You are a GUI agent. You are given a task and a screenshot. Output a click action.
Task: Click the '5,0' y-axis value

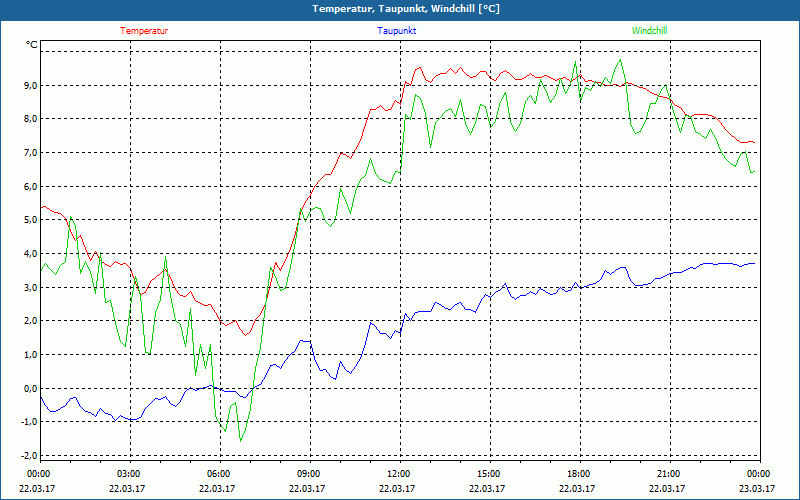(32, 220)
